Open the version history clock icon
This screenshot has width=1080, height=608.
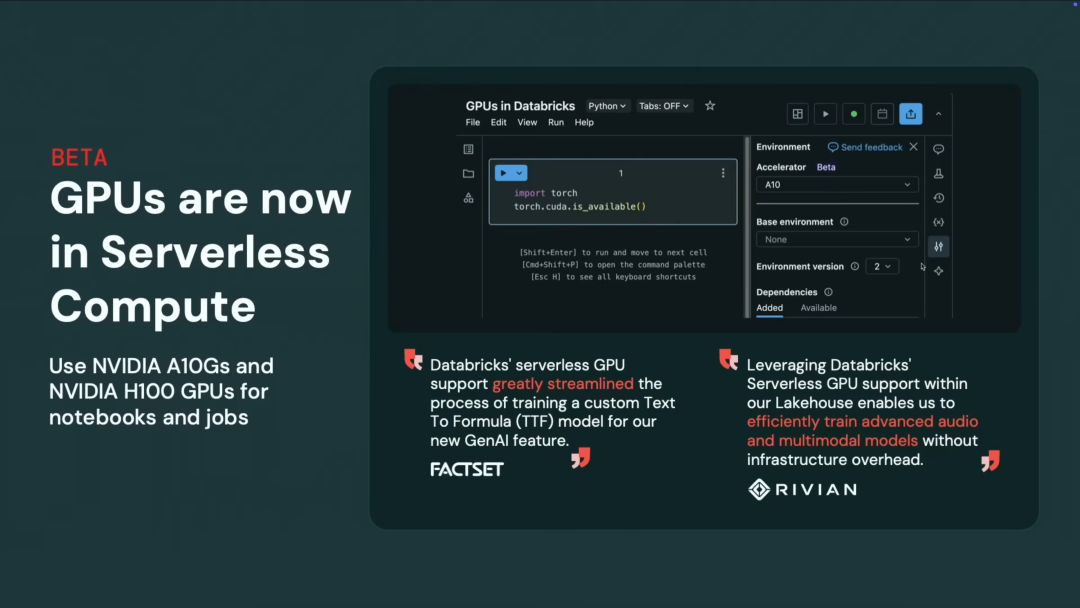tap(939, 198)
